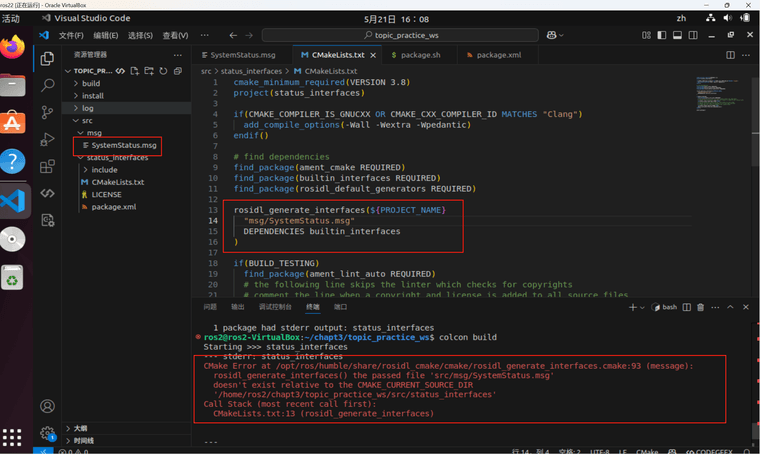Click the topic_practice_ws command center search
This screenshot has height=454, width=760.
(400, 35)
